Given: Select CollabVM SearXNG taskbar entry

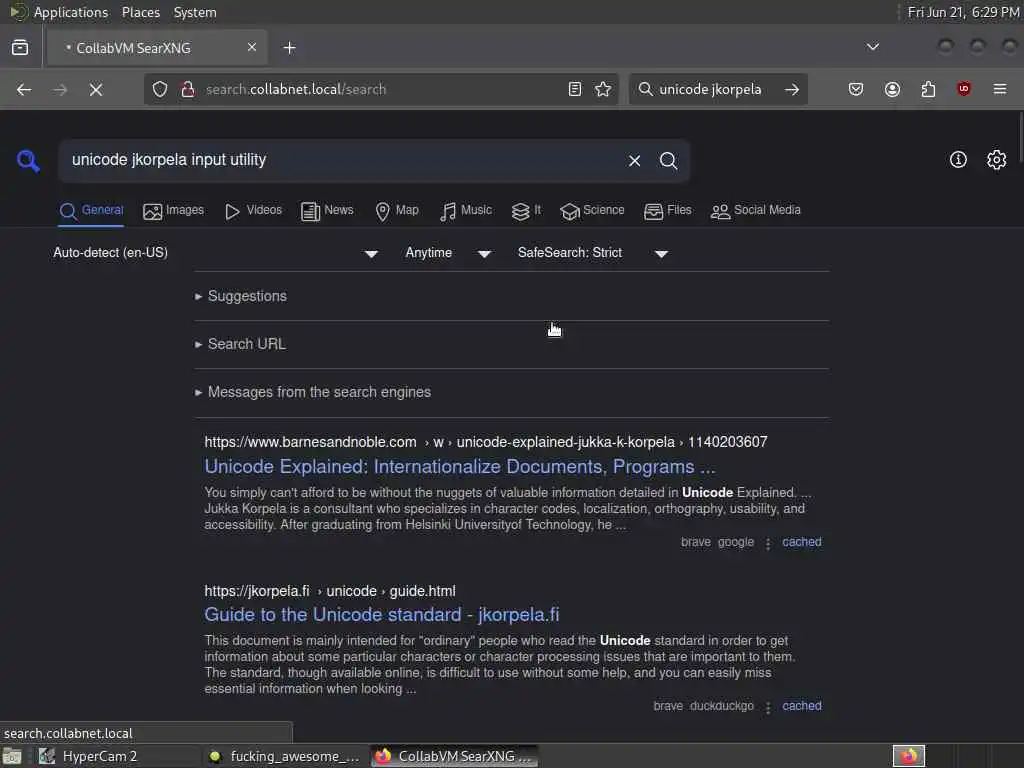Looking at the screenshot, I should point(455,756).
